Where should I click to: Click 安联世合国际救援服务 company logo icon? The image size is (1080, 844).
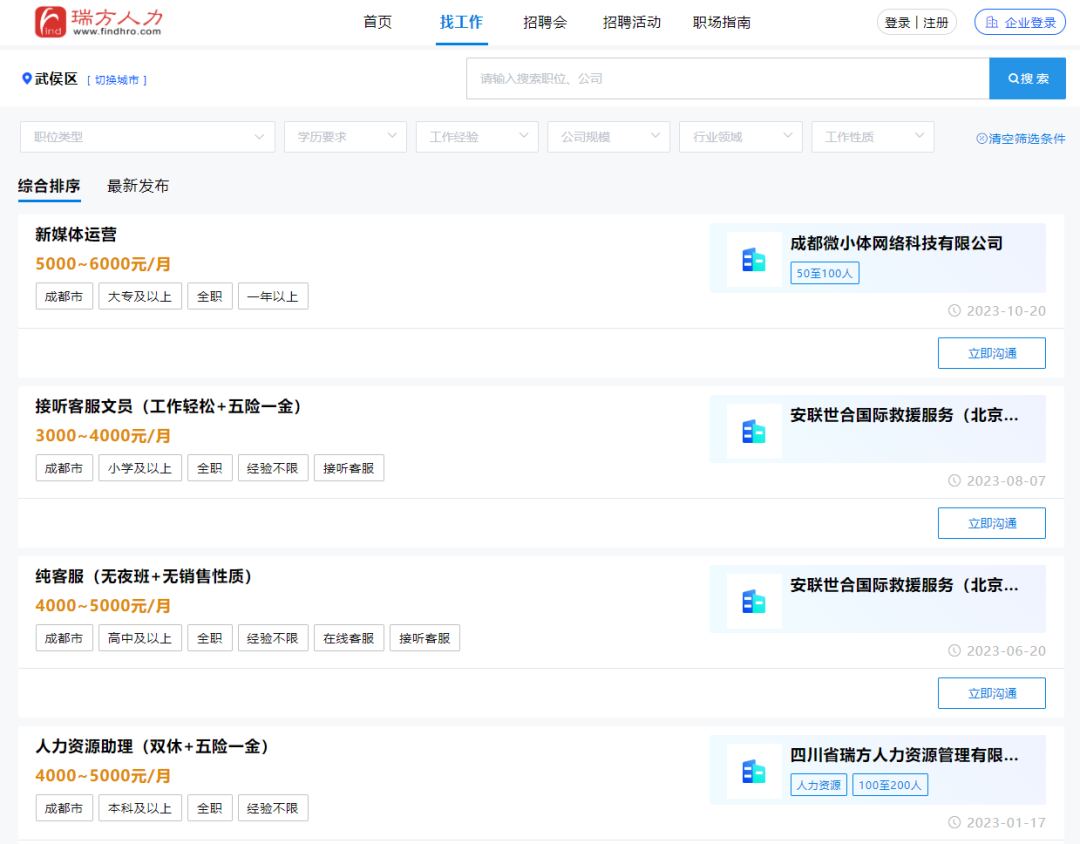(754, 429)
